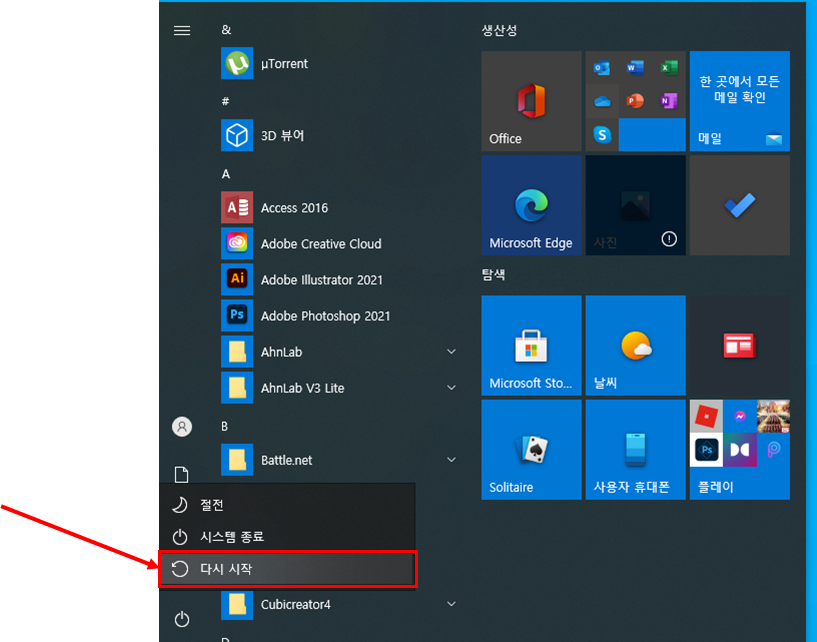Viewport: 817px width, 642px height.
Task: Open the 사용자 휴대폰 tile
Action: (x=635, y=450)
